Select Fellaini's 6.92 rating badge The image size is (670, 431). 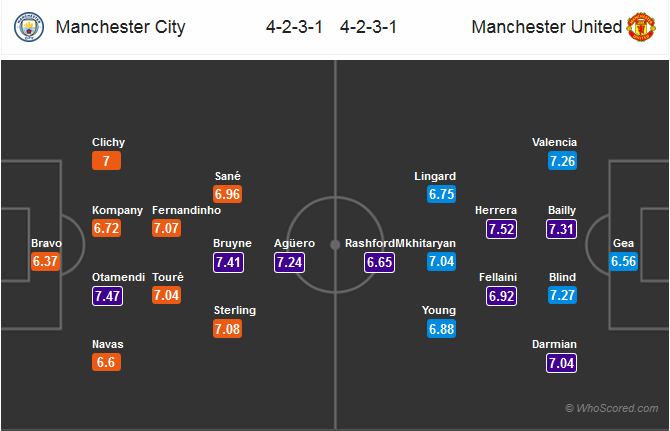[502, 296]
